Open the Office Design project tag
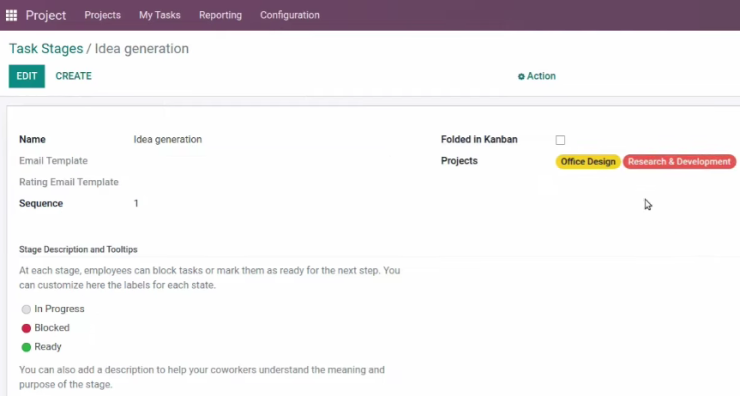740x396 pixels. pos(588,161)
